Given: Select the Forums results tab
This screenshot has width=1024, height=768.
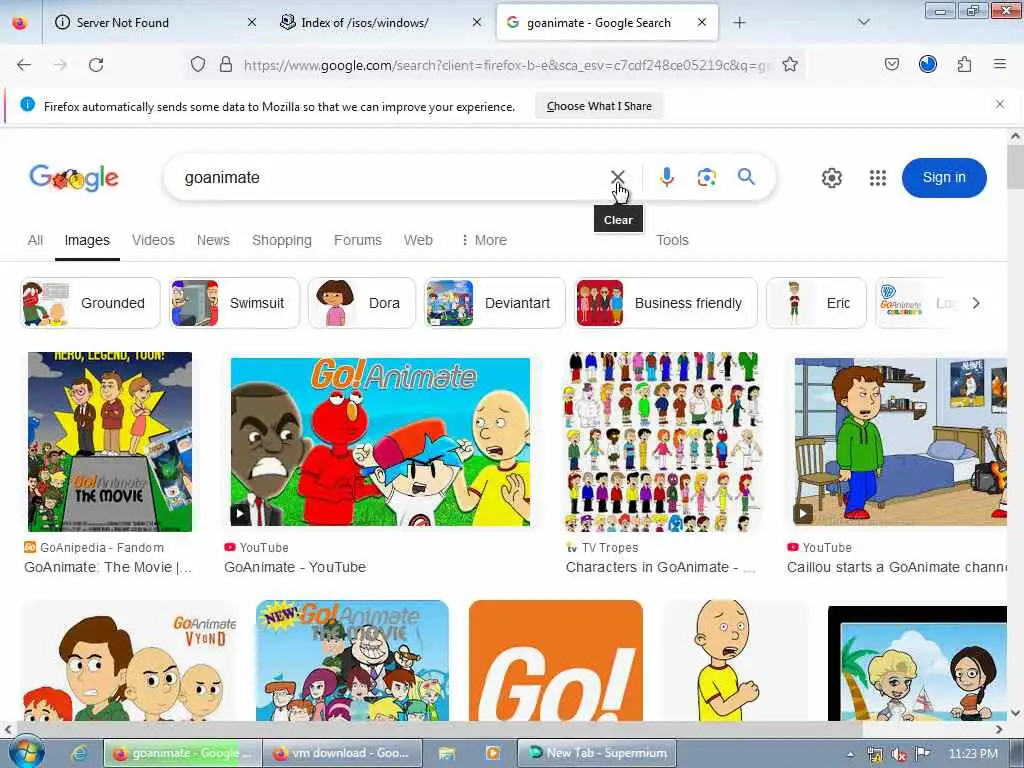Looking at the screenshot, I should [x=357, y=240].
